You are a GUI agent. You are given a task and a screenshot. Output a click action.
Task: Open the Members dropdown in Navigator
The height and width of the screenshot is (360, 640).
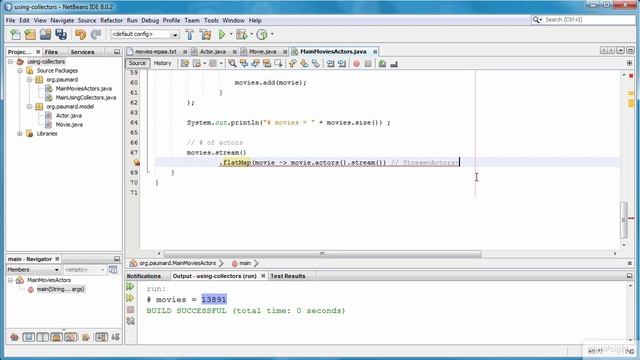33,270
